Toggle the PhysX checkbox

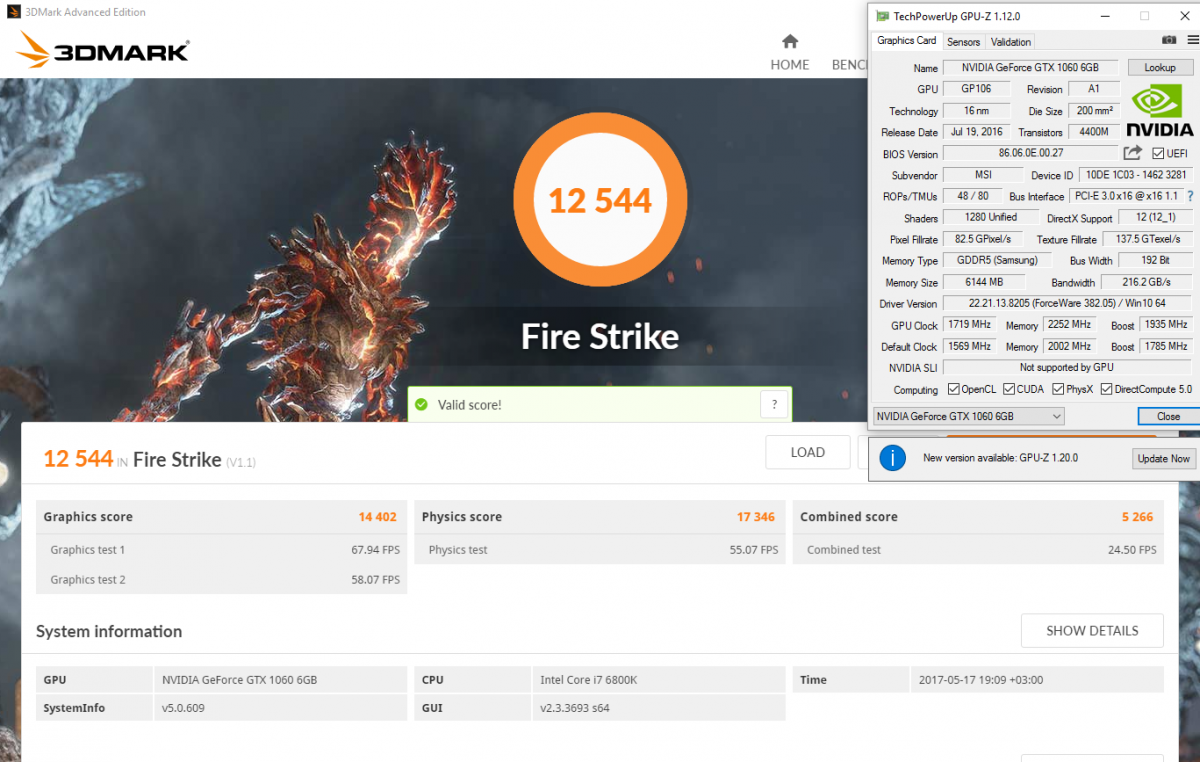[x=1057, y=389]
